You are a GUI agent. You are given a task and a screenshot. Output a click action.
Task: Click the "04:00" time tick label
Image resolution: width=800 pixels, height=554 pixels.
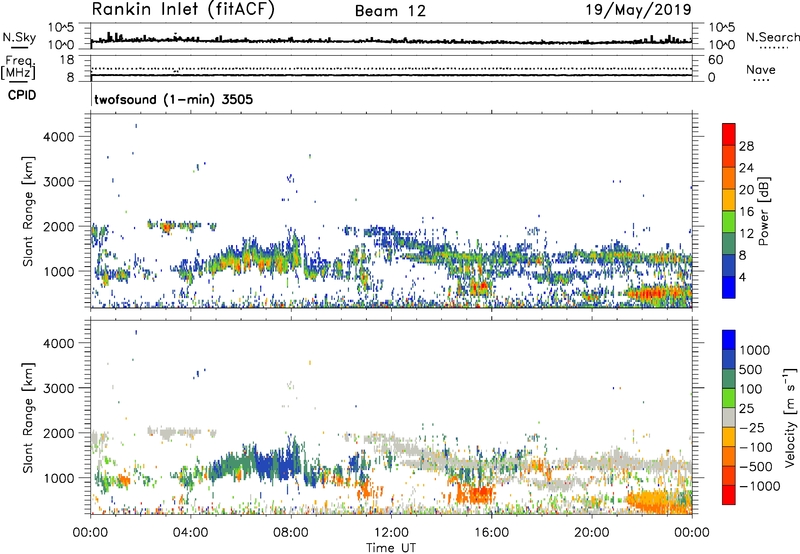point(191,533)
